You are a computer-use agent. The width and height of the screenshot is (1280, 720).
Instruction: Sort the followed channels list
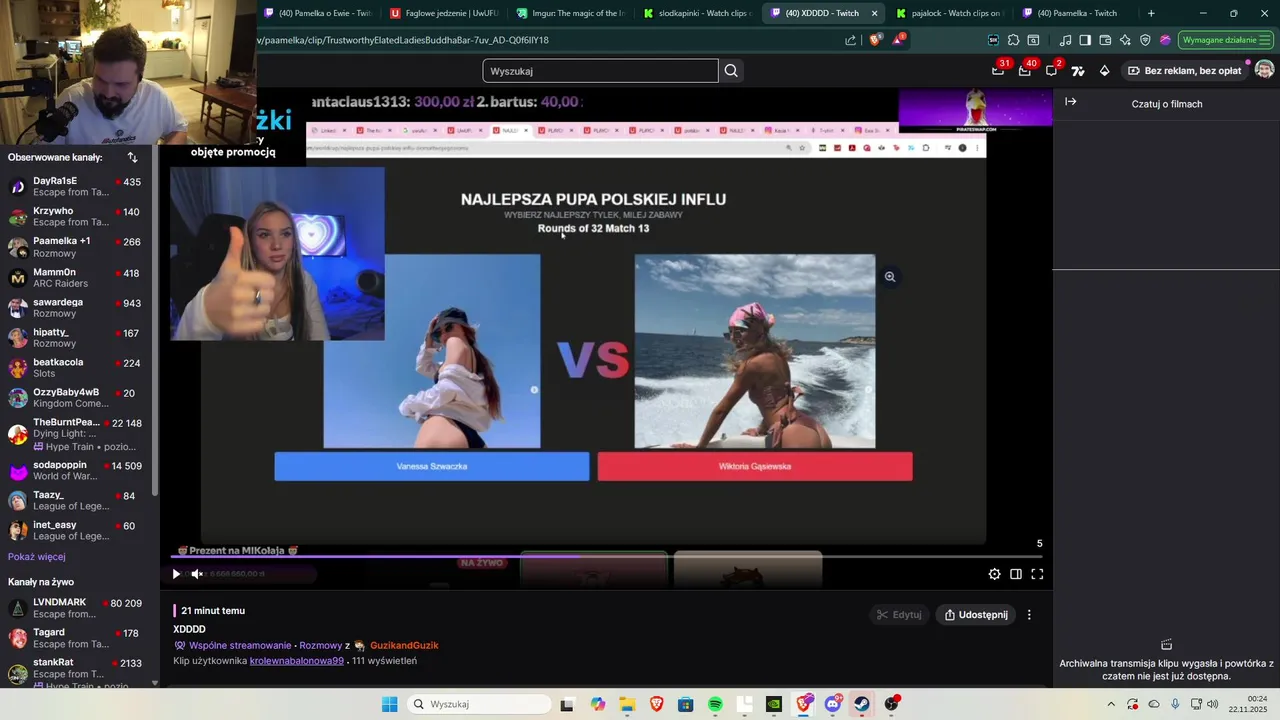[132, 157]
